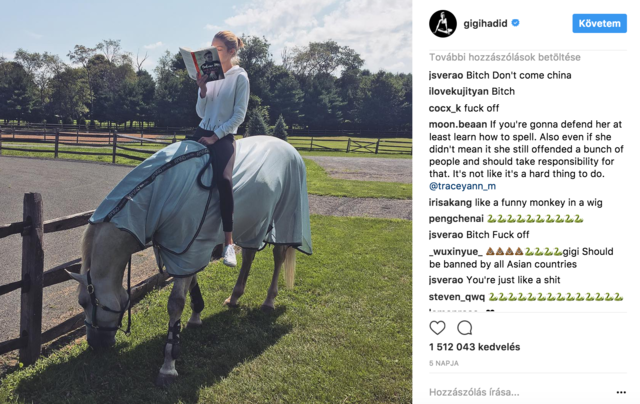The image size is (640, 404).
Task: Click the blue verified badge
Action: click(x=516, y=23)
